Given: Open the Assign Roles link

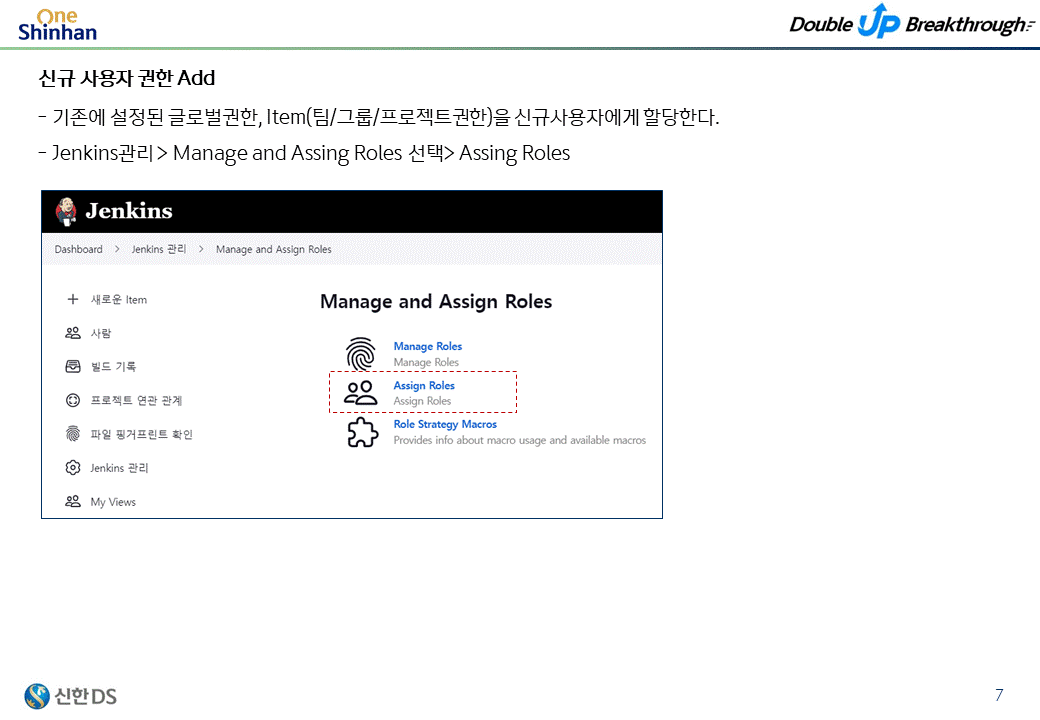Looking at the screenshot, I should (424, 385).
